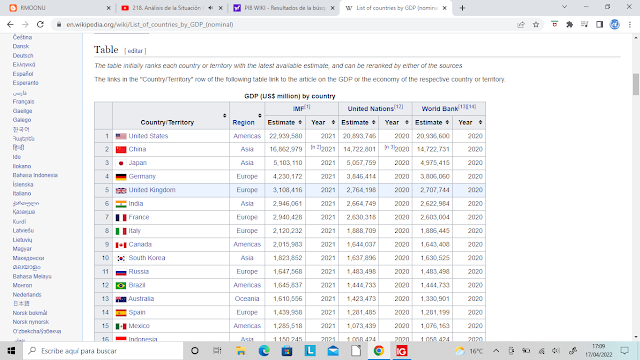640x360 pixels.
Task: Select Japan's IMF estimate 5,103,110
Action: [x=286, y=163]
